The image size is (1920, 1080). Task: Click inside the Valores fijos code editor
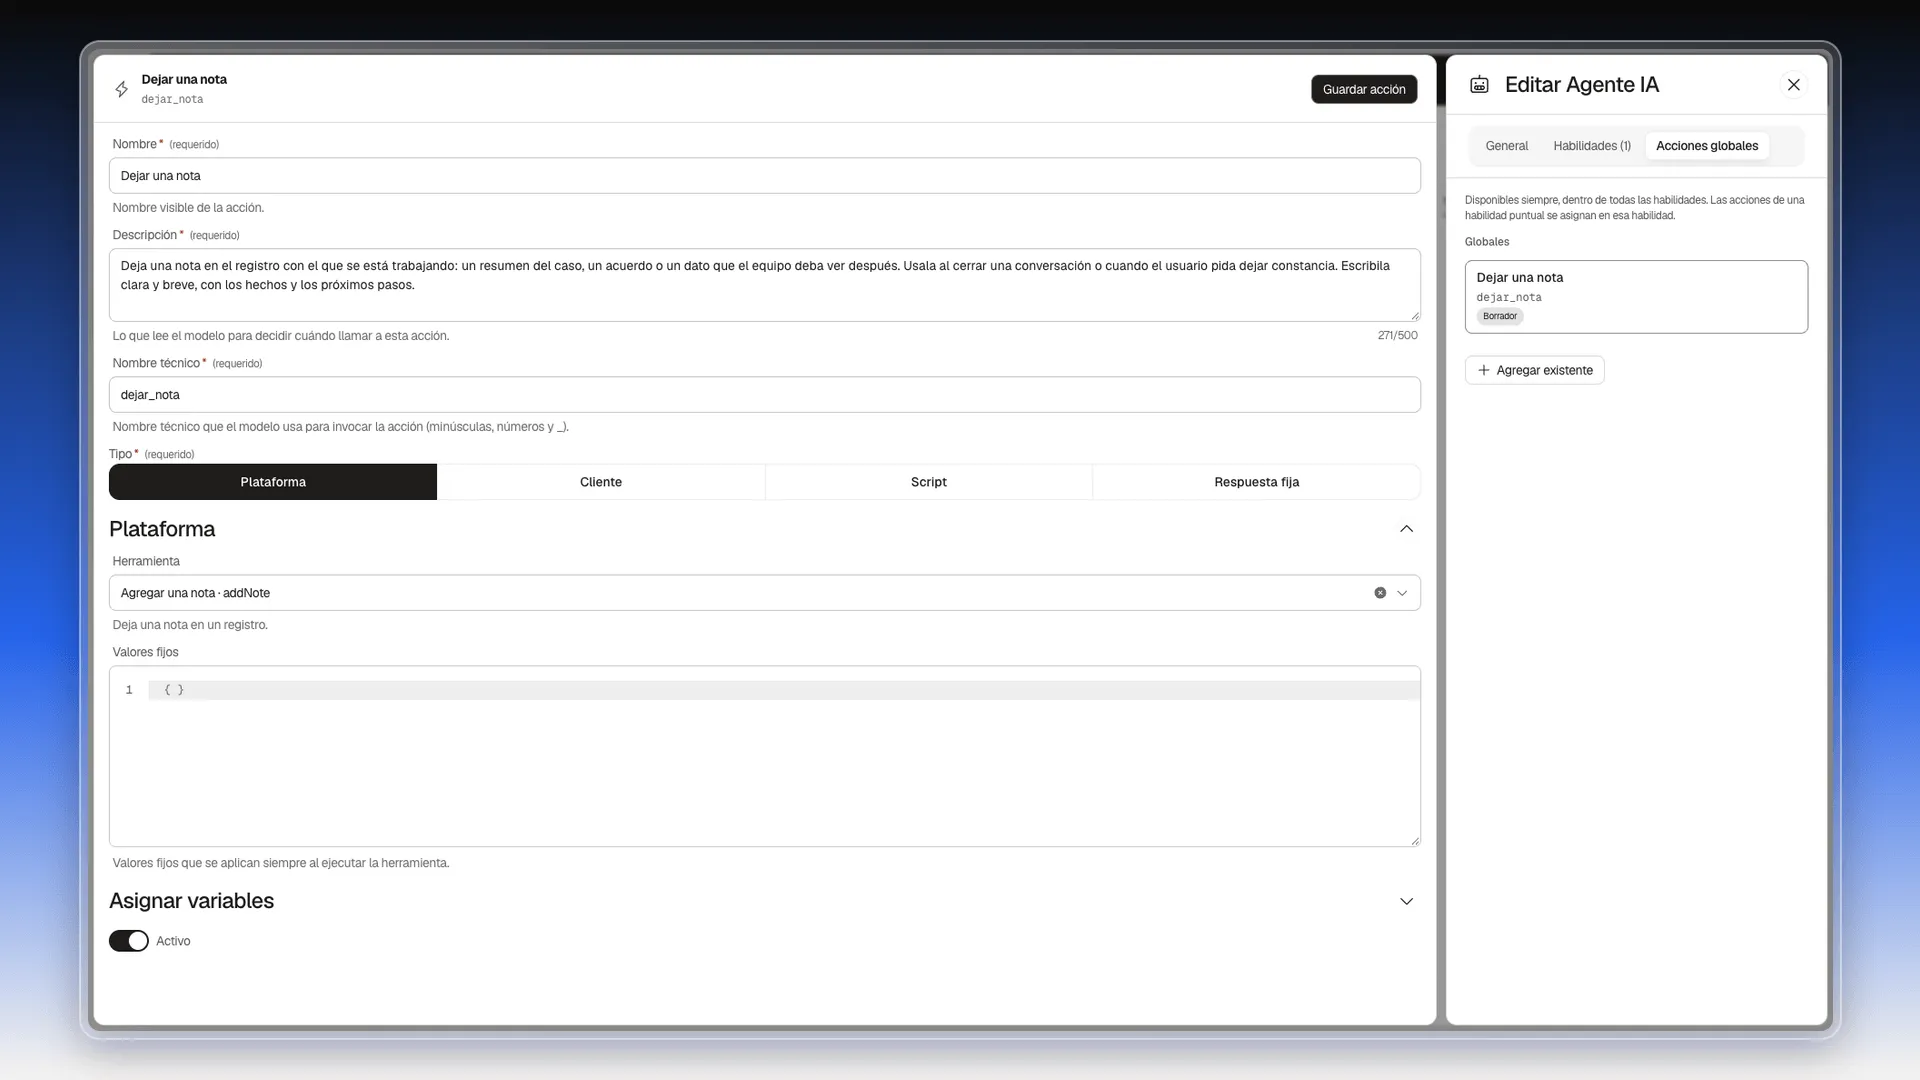point(764,757)
